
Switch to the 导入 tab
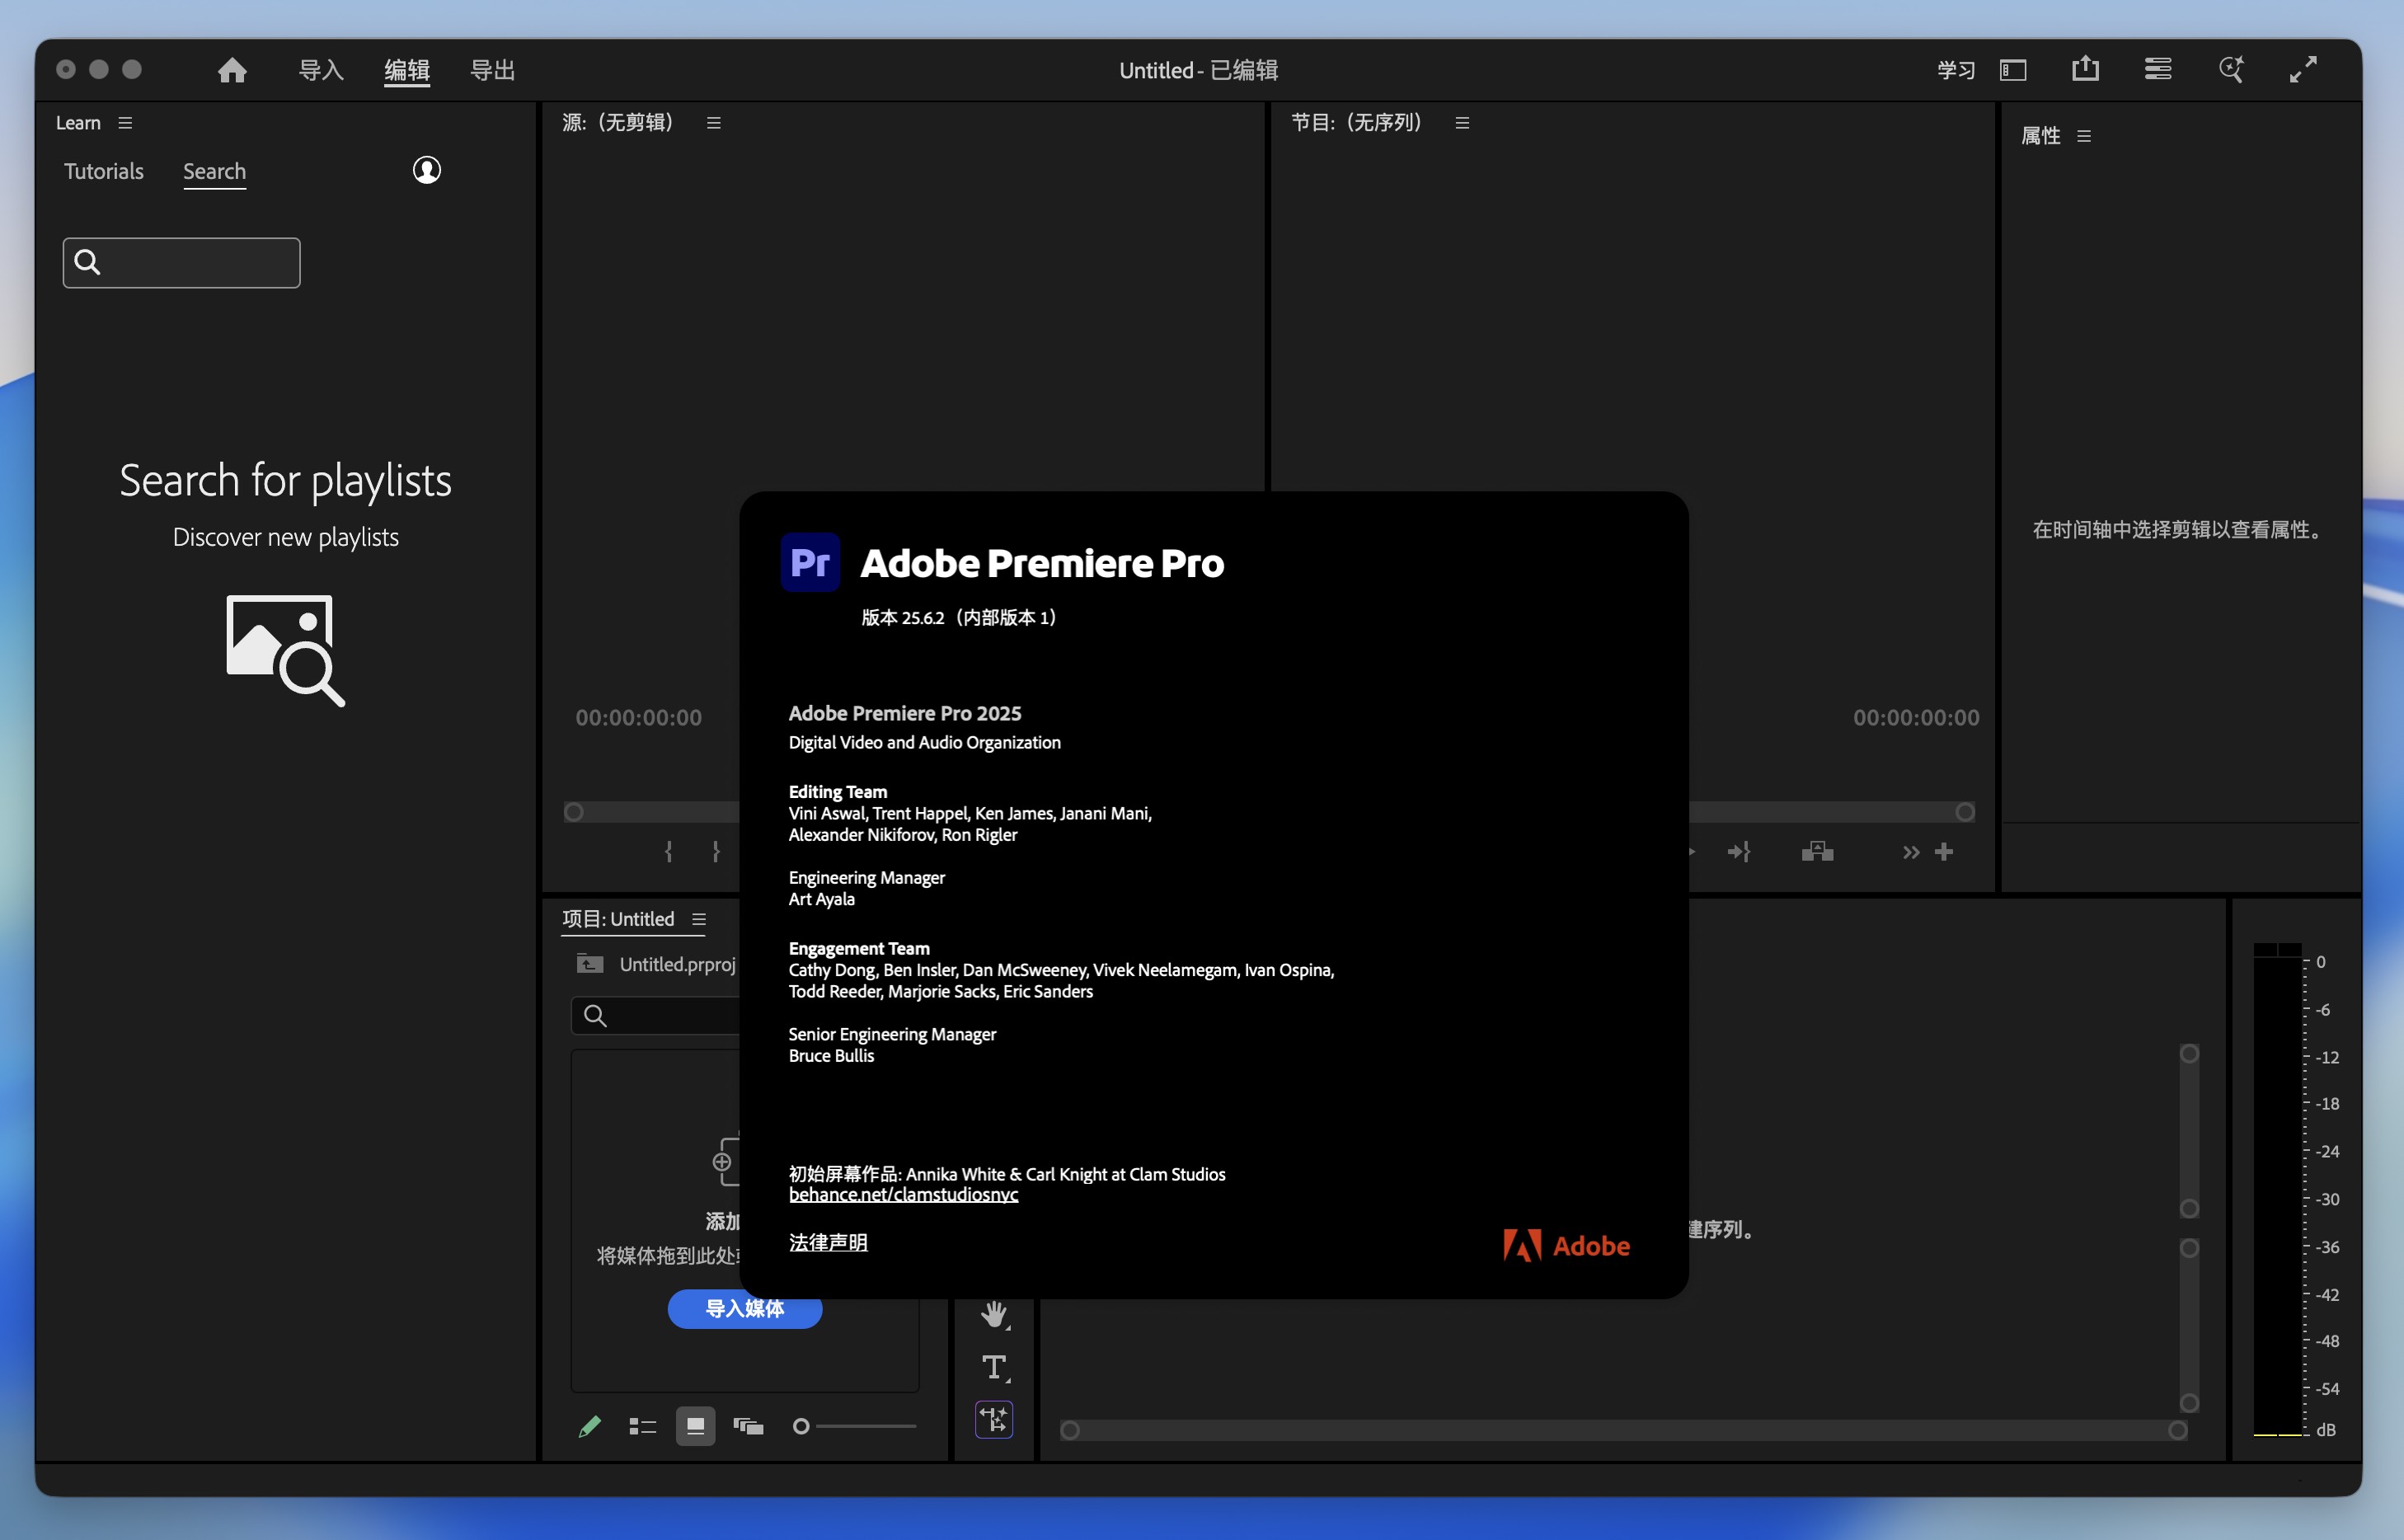[320, 70]
